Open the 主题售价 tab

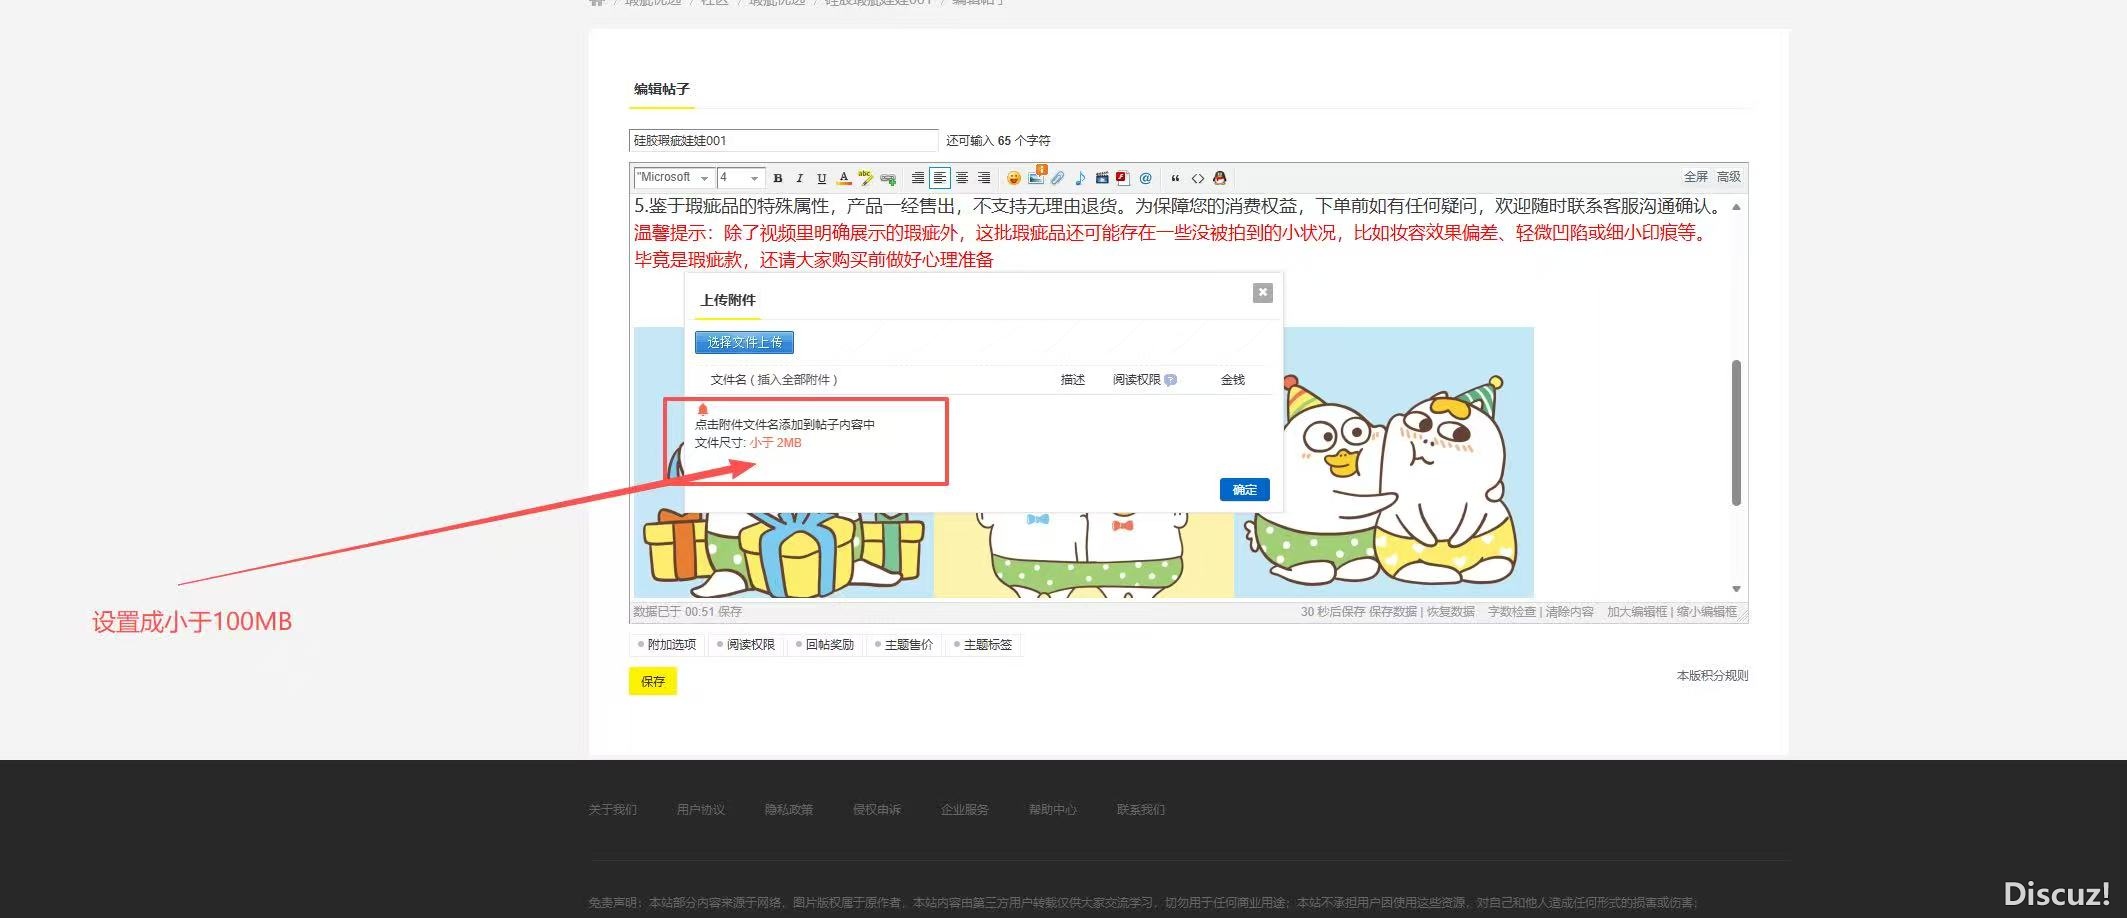(904, 645)
